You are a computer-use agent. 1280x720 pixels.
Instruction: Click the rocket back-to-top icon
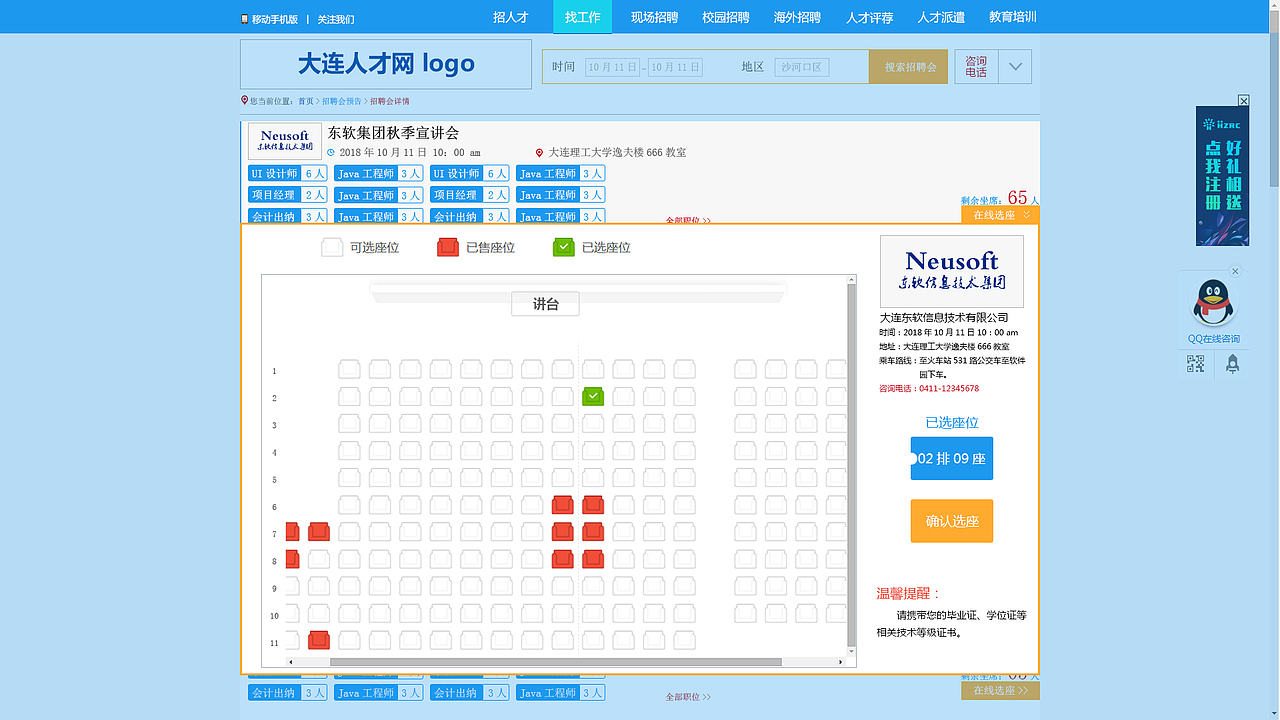click(1232, 364)
